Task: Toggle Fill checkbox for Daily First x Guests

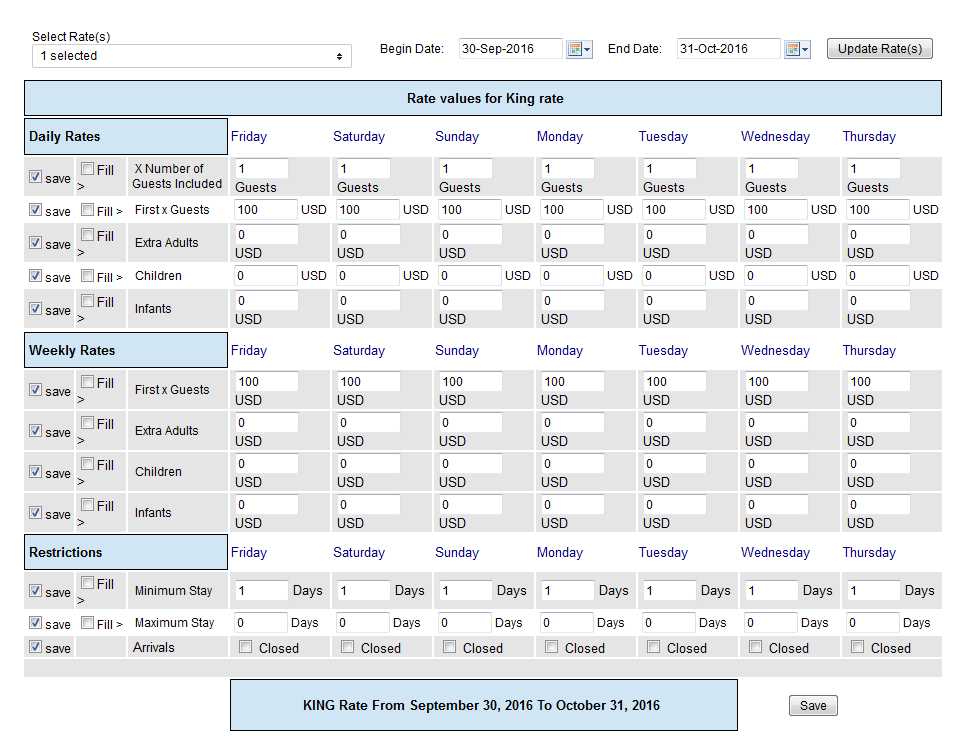Action: (87, 210)
